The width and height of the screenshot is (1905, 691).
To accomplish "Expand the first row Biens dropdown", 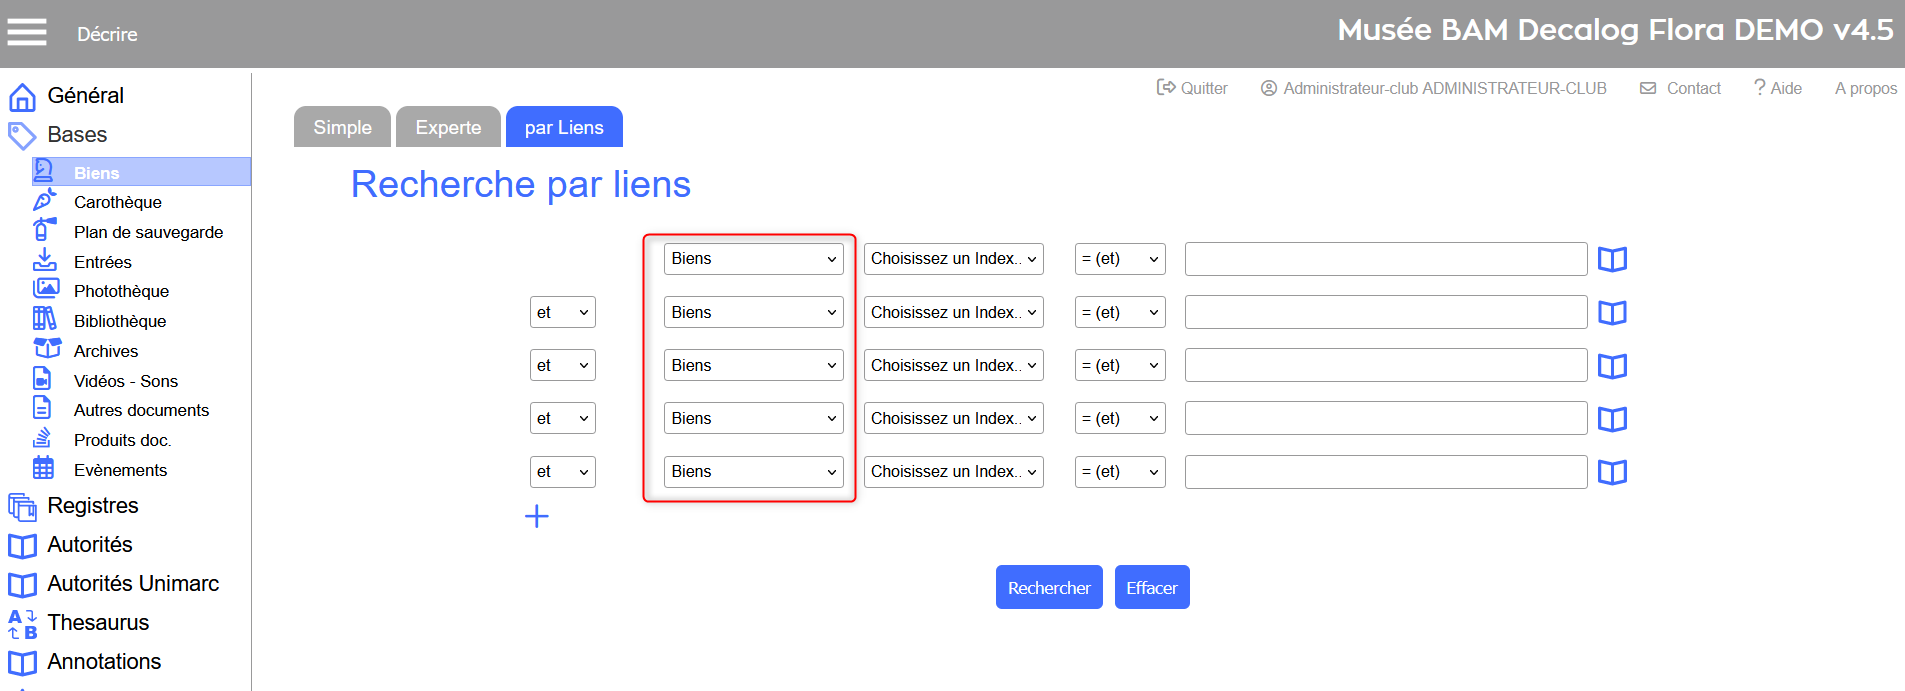I will point(753,259).
